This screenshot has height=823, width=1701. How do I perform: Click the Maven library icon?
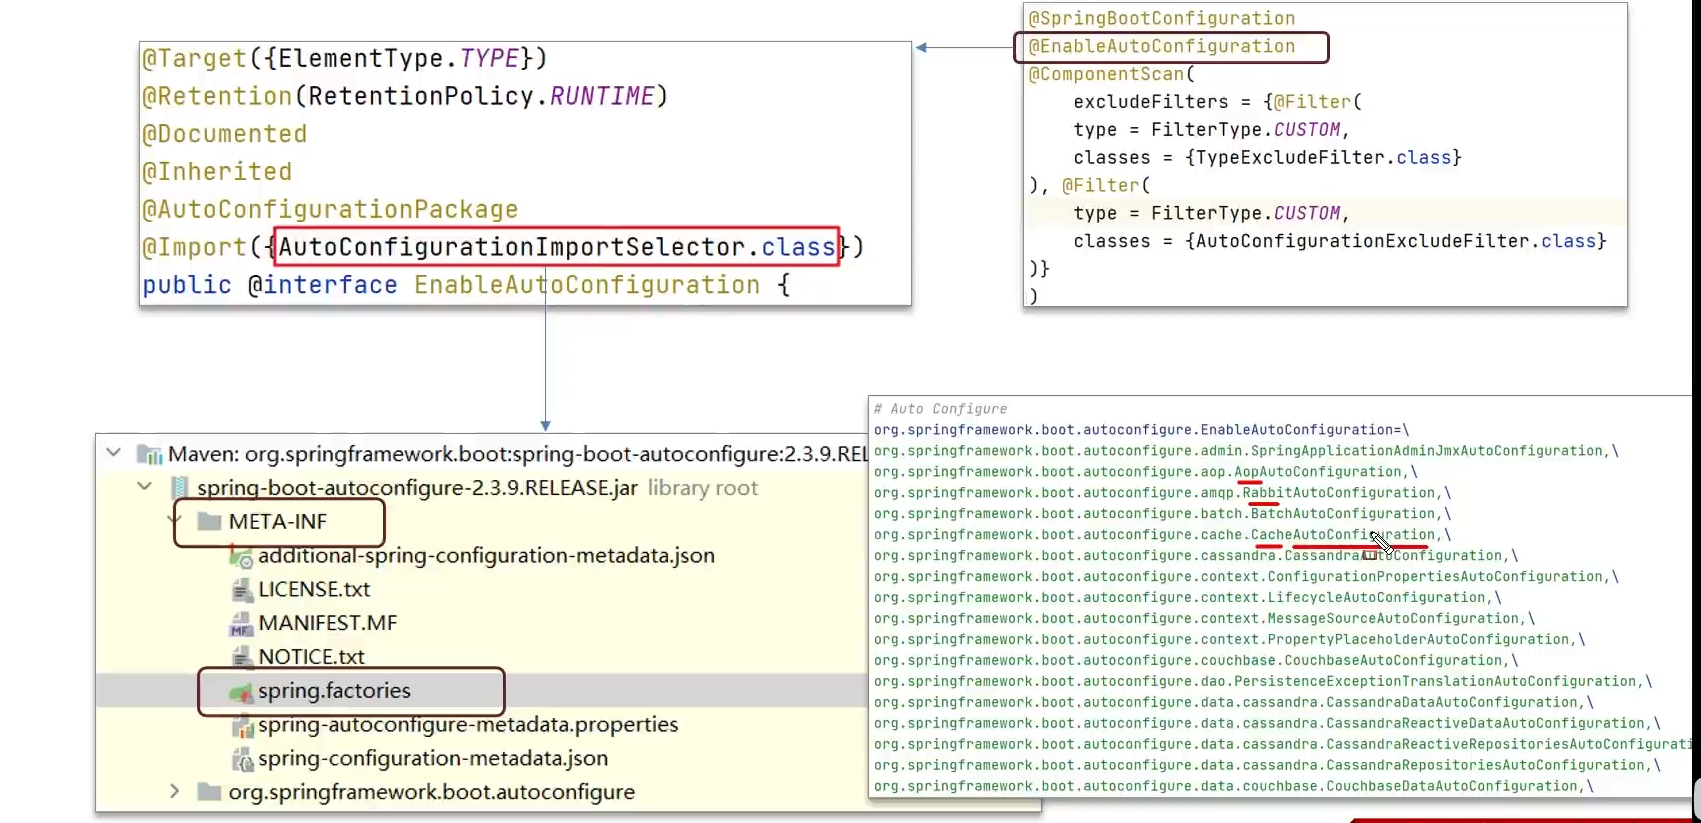tap(150, 455)
